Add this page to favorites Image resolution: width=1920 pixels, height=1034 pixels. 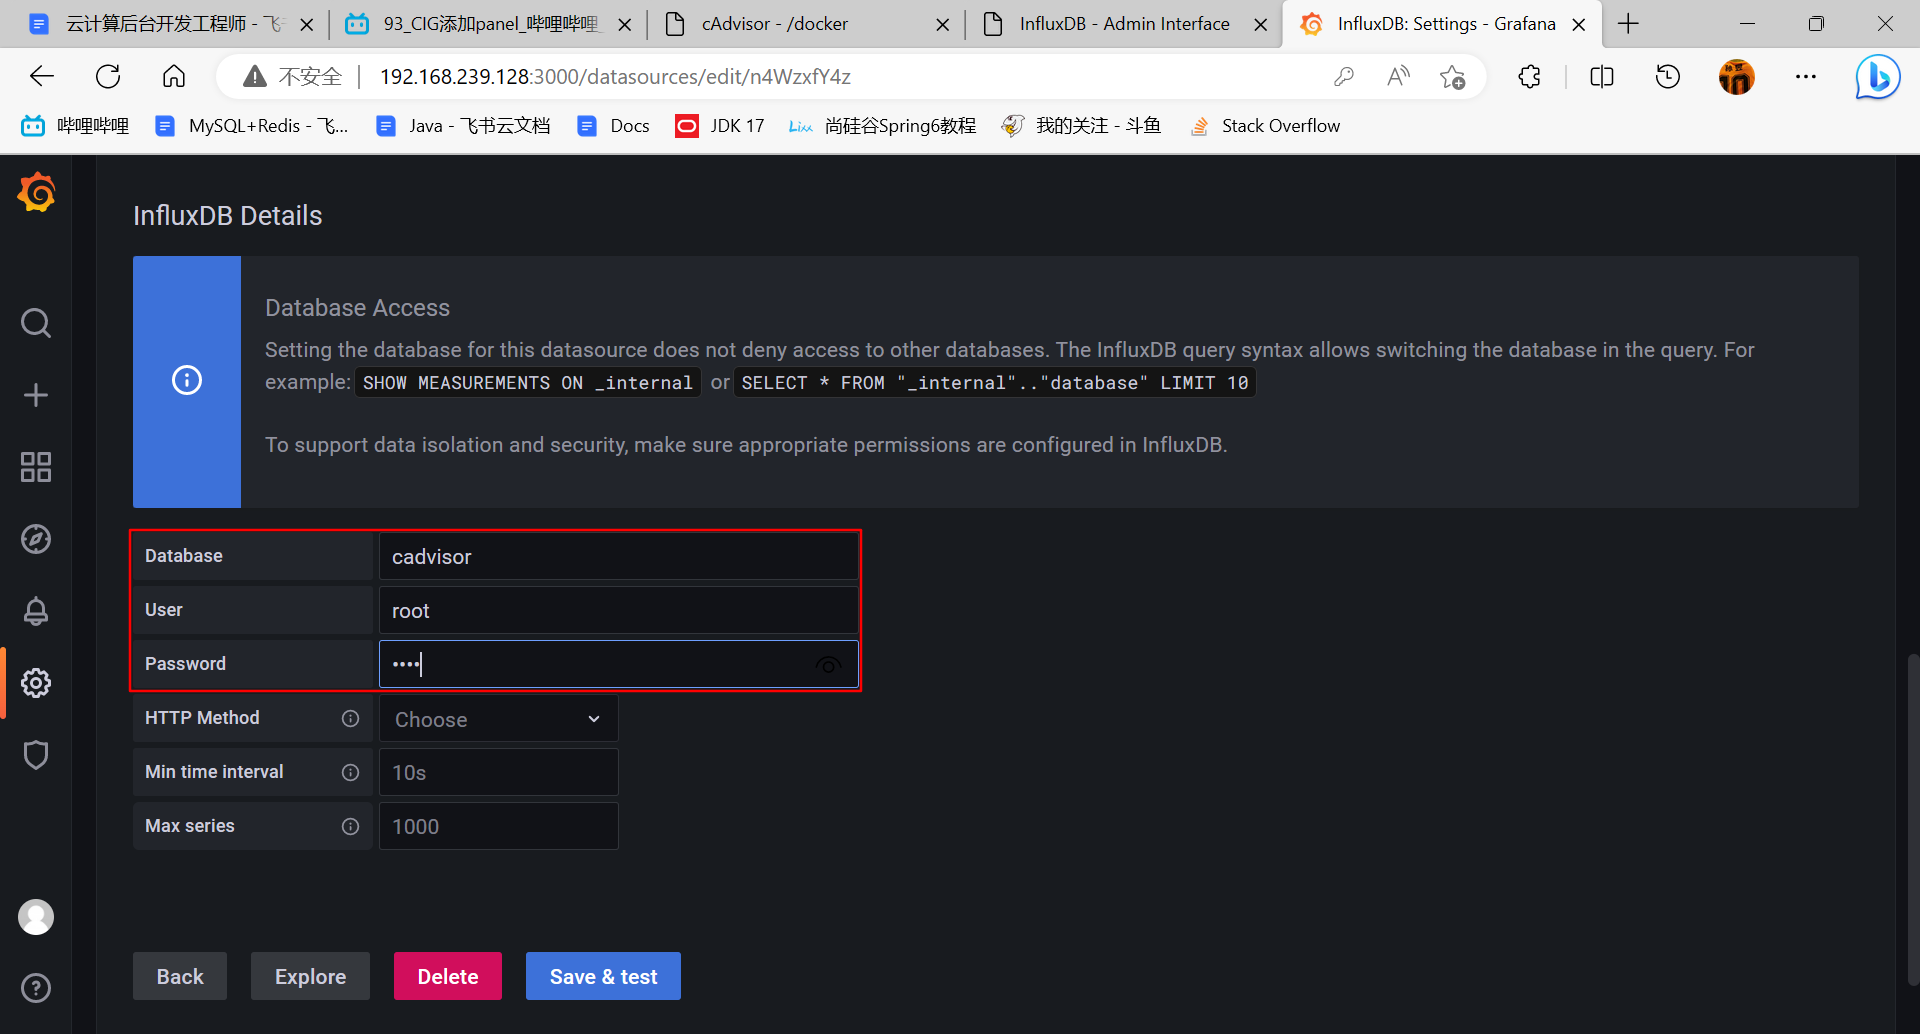click(x=1452, y=76)
